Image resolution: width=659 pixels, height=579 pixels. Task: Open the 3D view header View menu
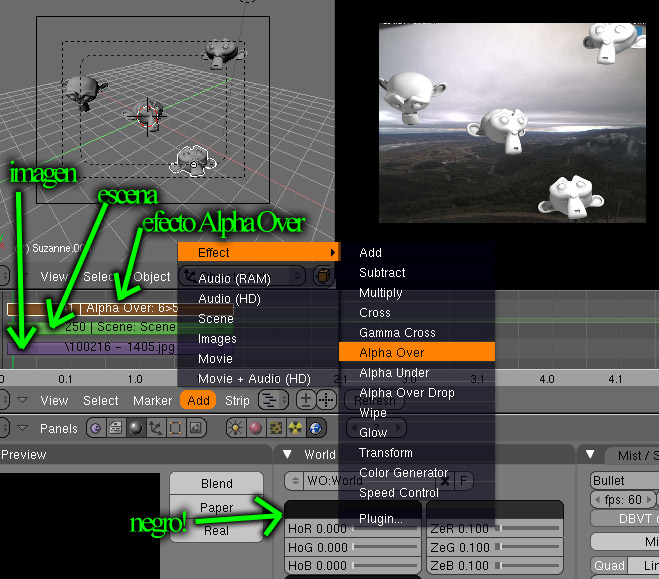[x=54, y=276]
